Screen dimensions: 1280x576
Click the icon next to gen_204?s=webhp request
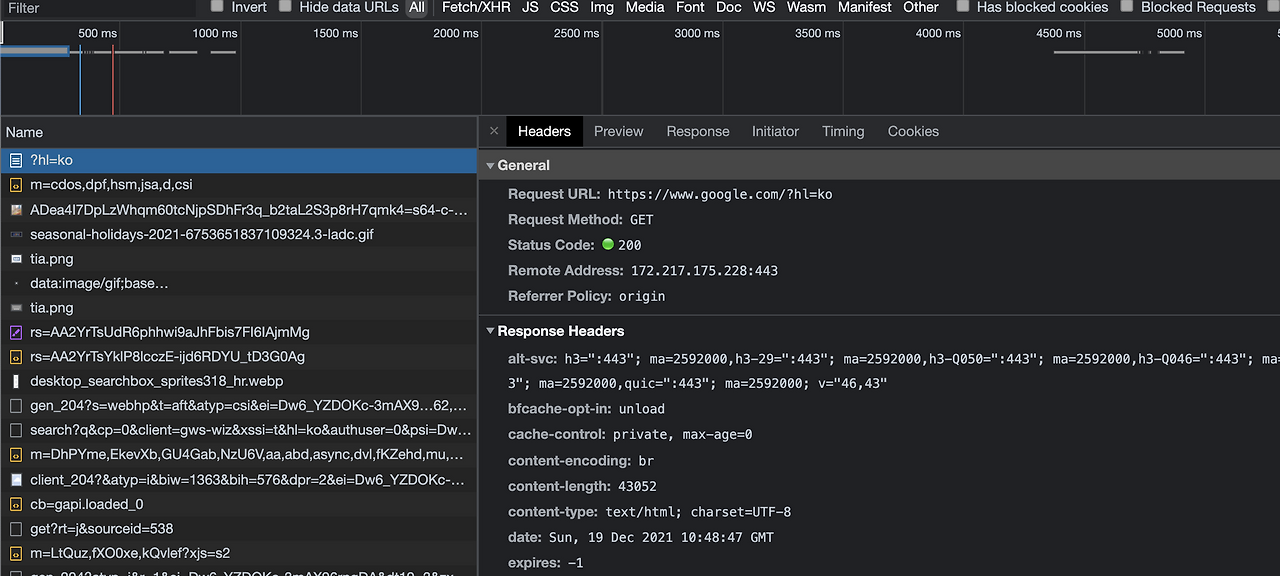(x=16, y=406)
